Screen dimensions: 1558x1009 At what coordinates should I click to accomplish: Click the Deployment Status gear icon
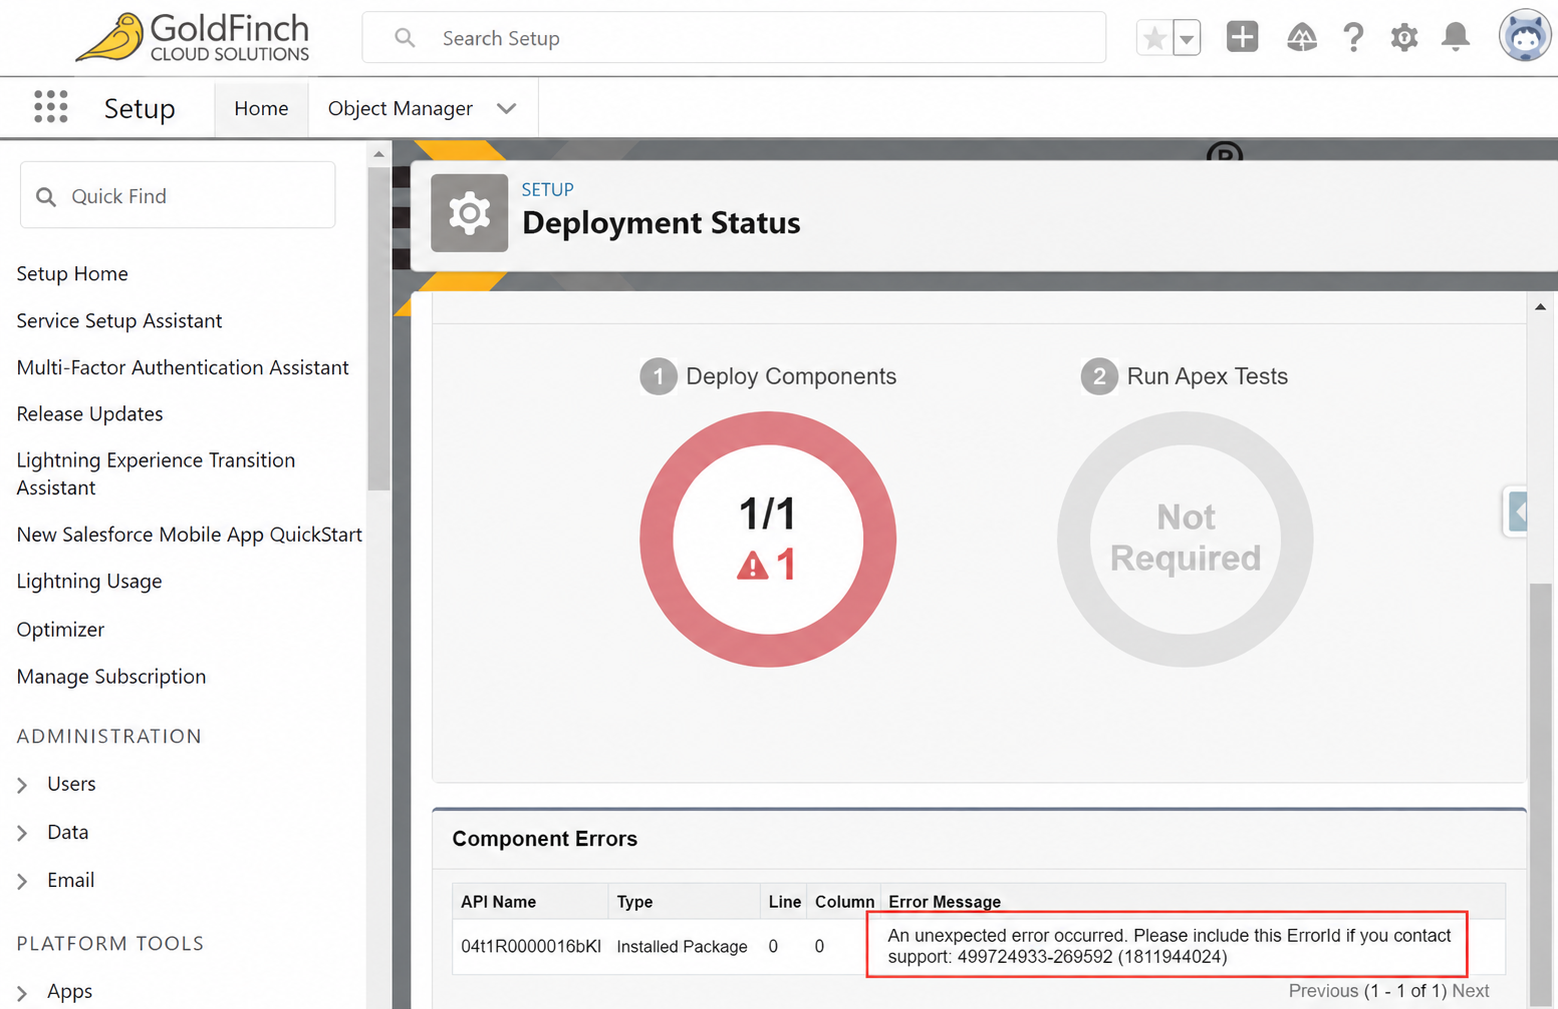pos(469,213)
